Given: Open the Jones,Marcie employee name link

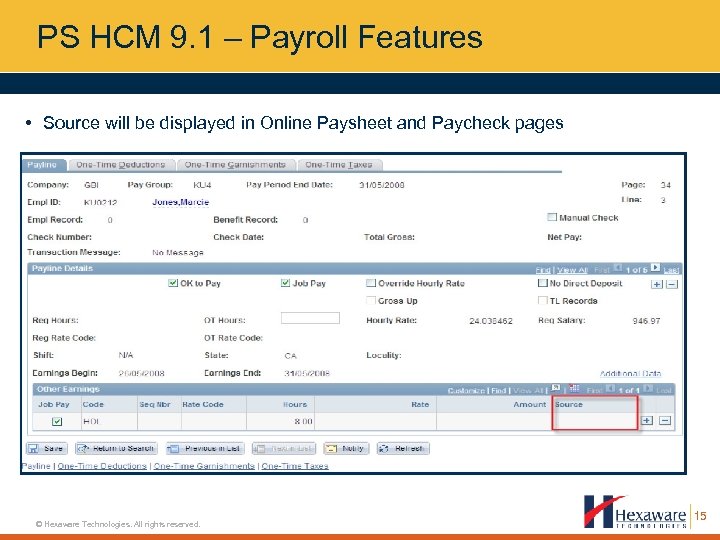Looking at the screenshot, I should (x=180, y=202).
